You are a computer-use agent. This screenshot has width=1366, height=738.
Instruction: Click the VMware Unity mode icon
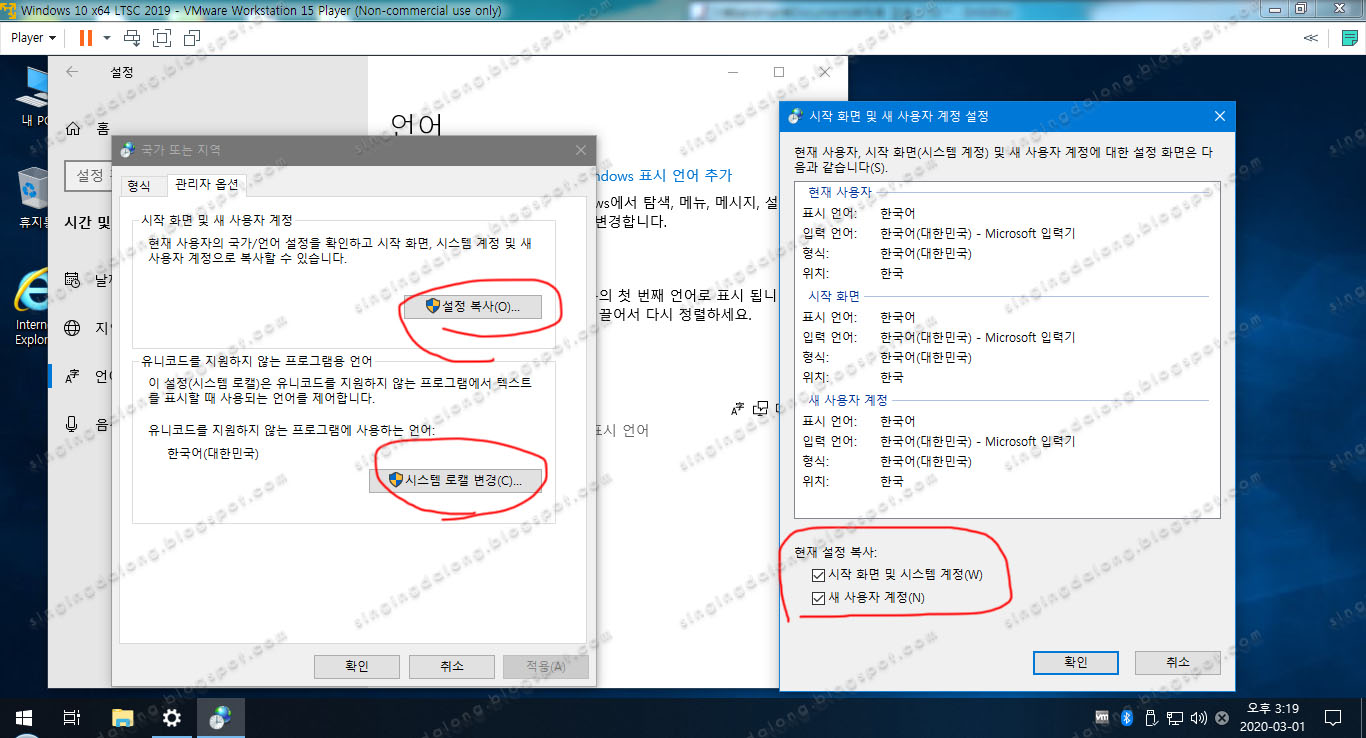[x=192, y=38]
